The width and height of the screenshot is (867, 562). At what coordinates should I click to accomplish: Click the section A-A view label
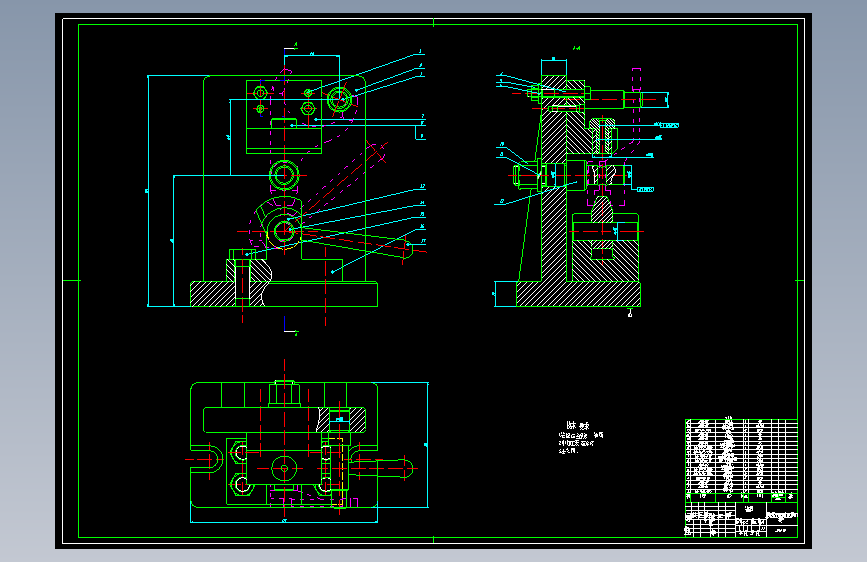point(576,48)
